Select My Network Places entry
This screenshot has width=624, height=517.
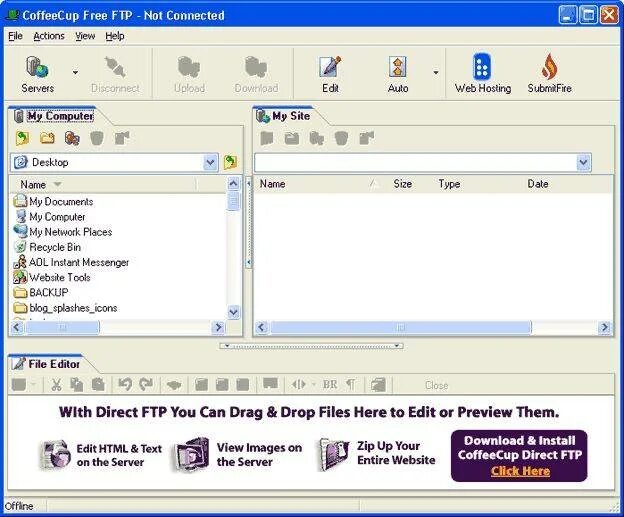click(63, 232)
